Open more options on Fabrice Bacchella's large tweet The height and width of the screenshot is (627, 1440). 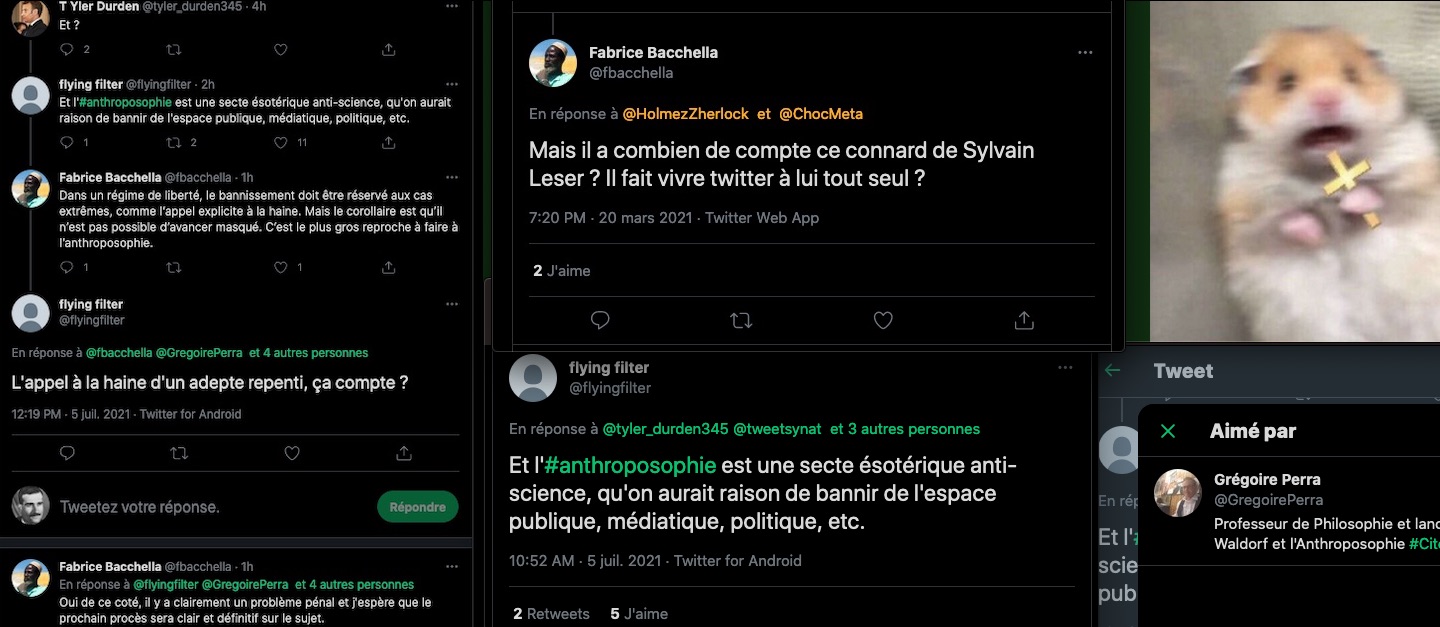point(1085,53)
